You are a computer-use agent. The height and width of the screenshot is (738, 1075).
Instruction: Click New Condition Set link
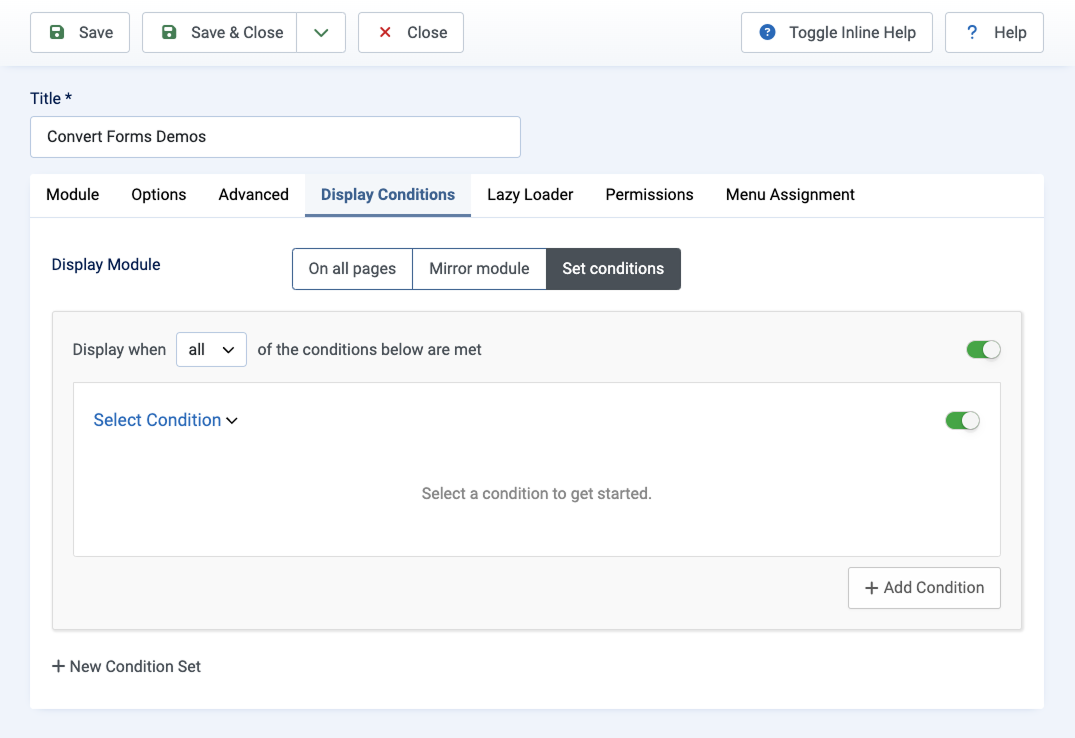(x=126, y=667)
